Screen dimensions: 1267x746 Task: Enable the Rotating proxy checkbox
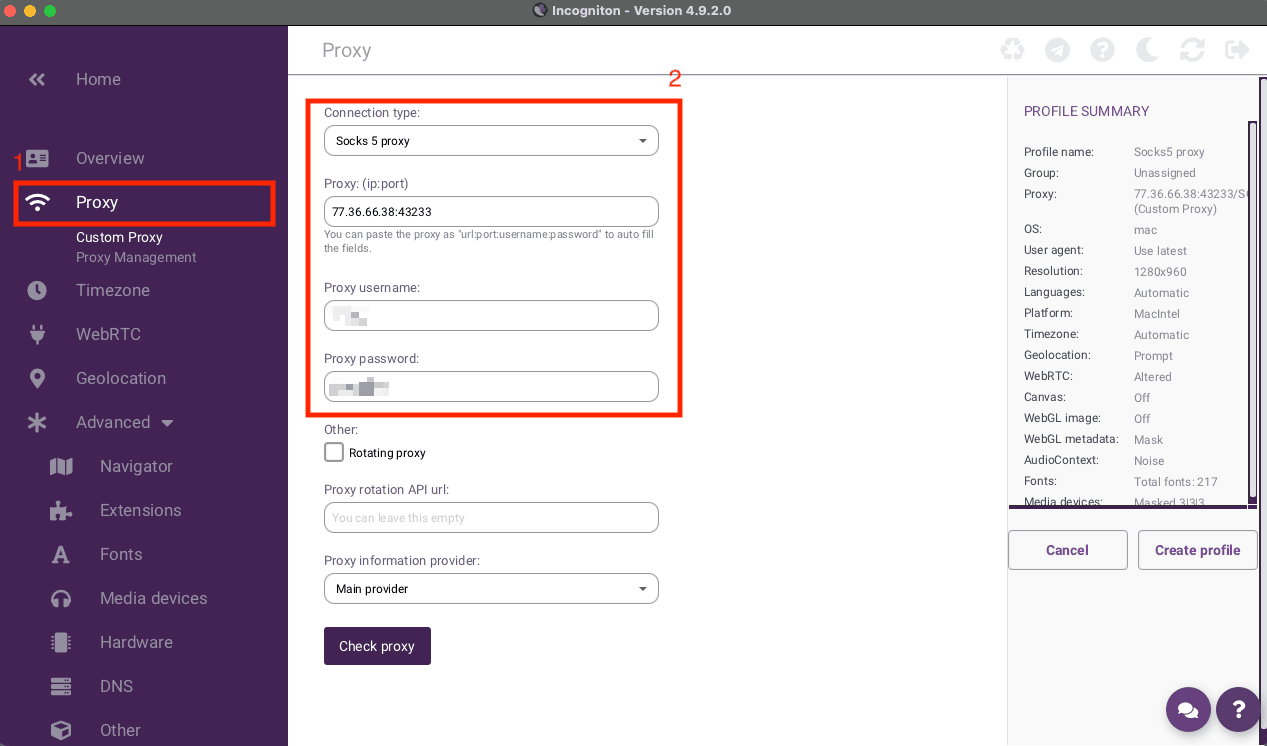[333, 452]
